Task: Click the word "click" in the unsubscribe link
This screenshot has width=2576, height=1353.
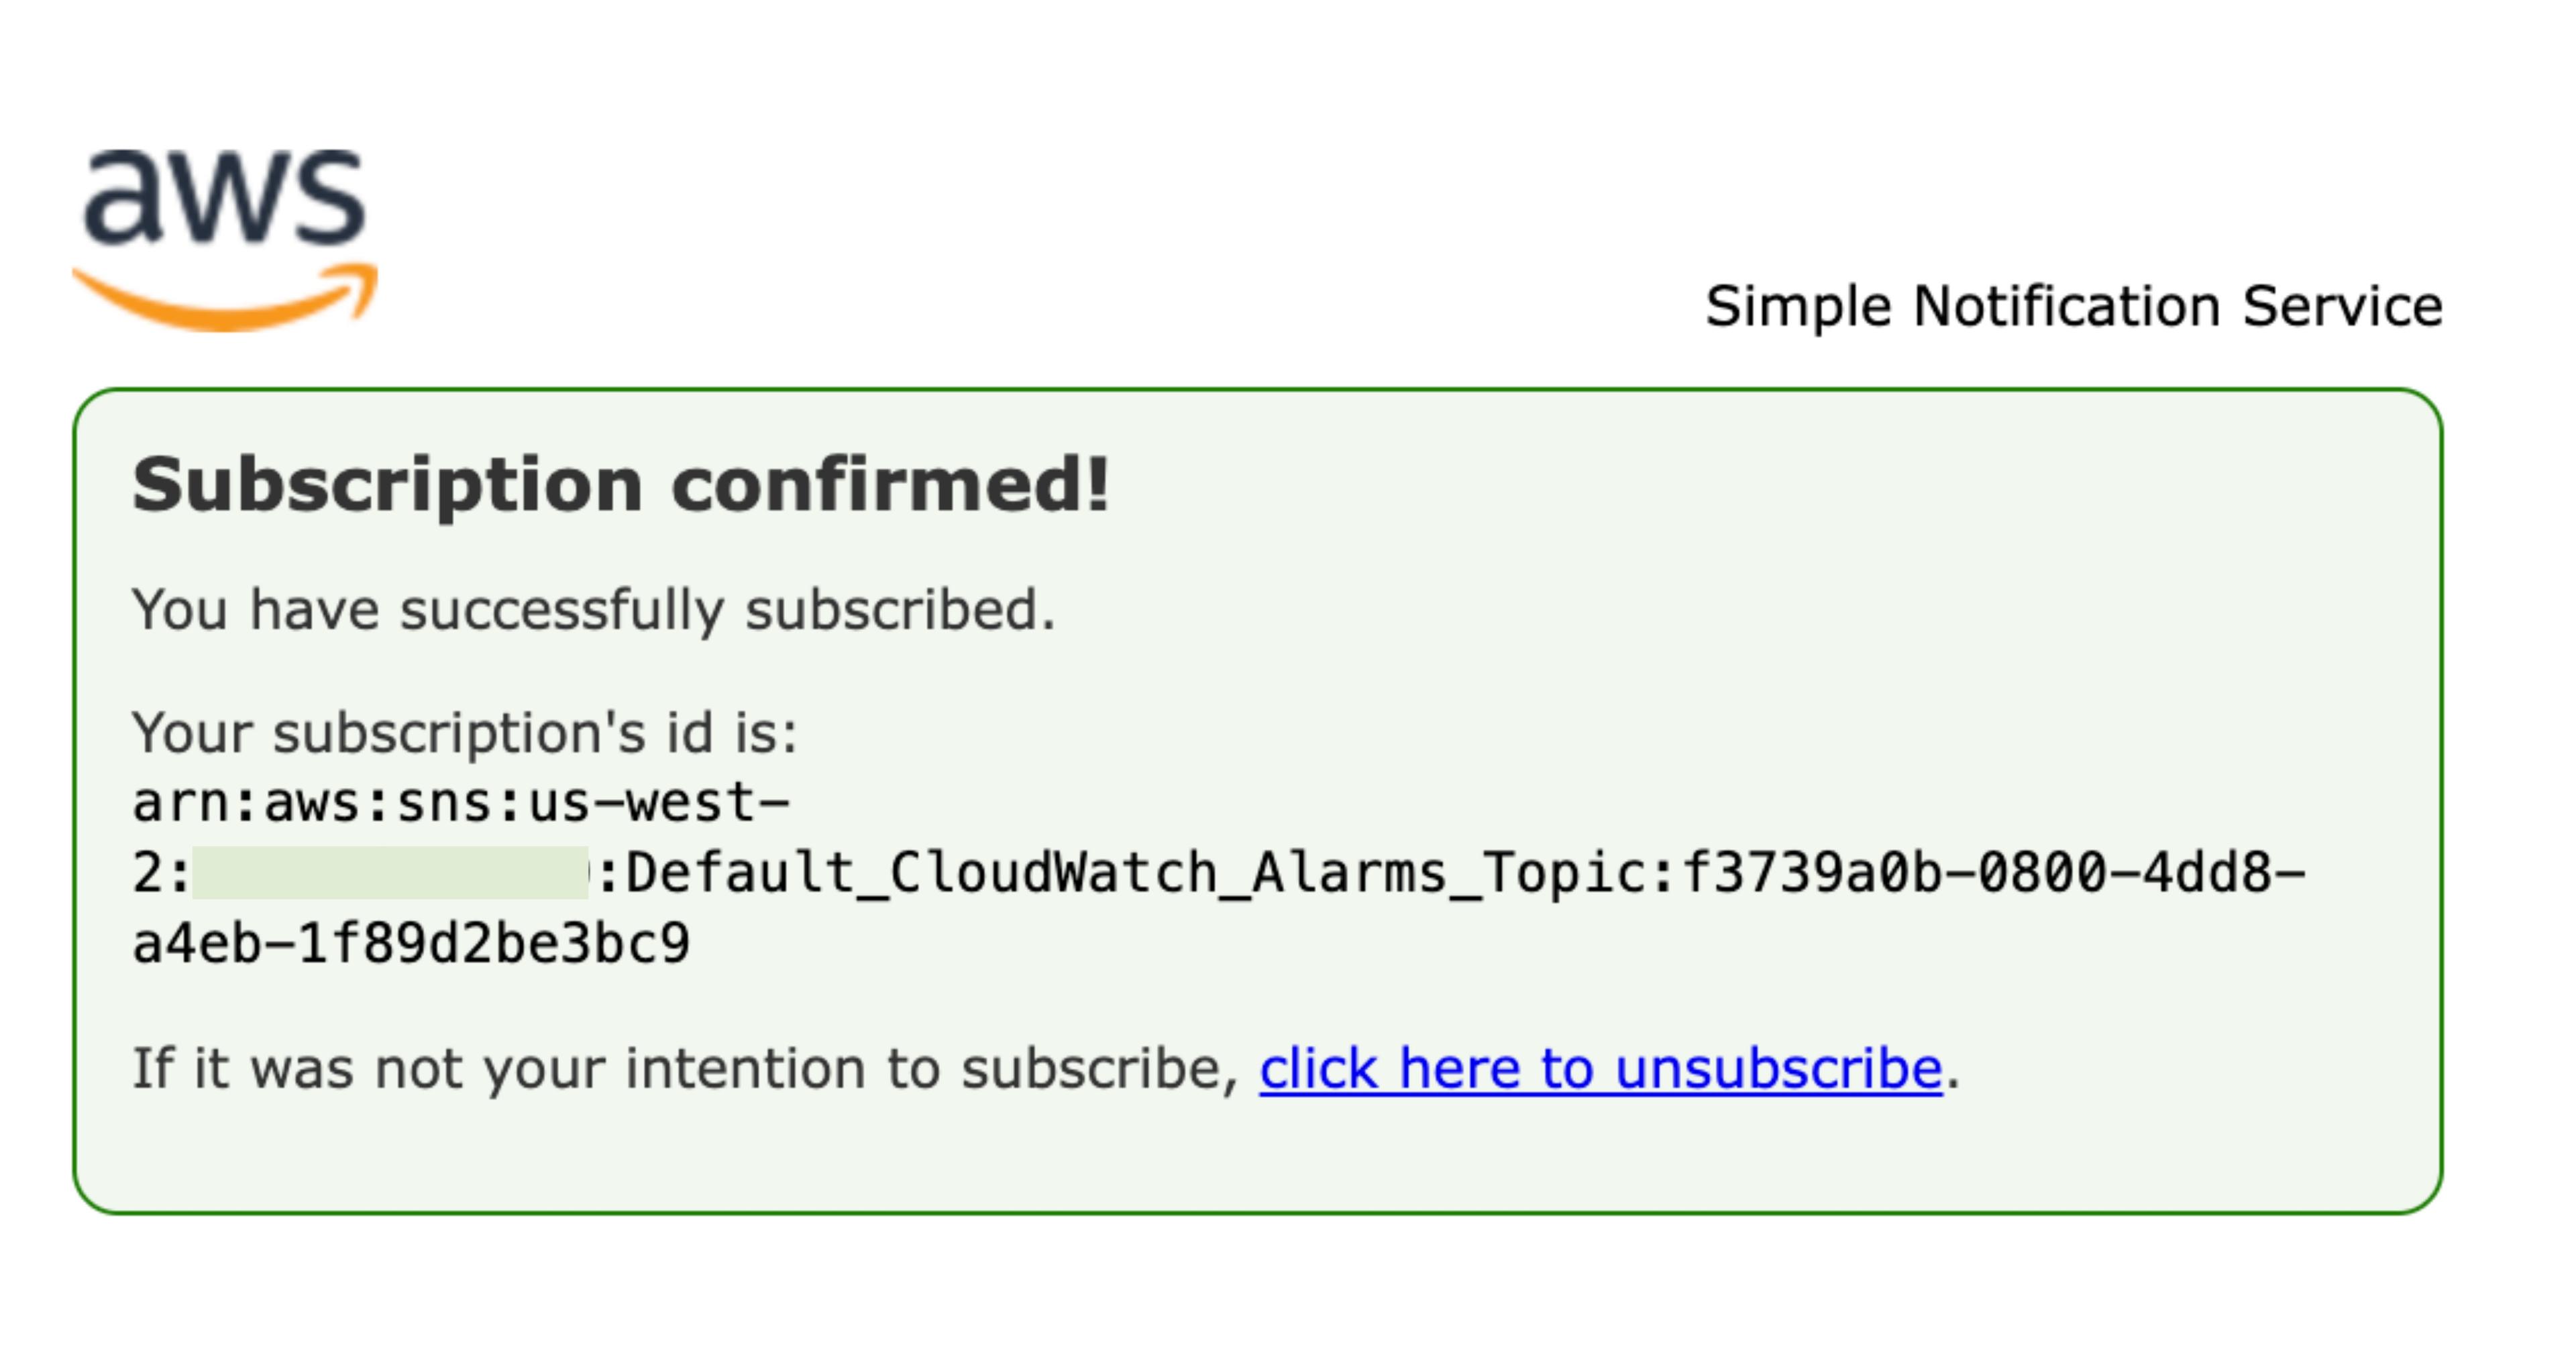Action: click(x=1318, y=1068)
